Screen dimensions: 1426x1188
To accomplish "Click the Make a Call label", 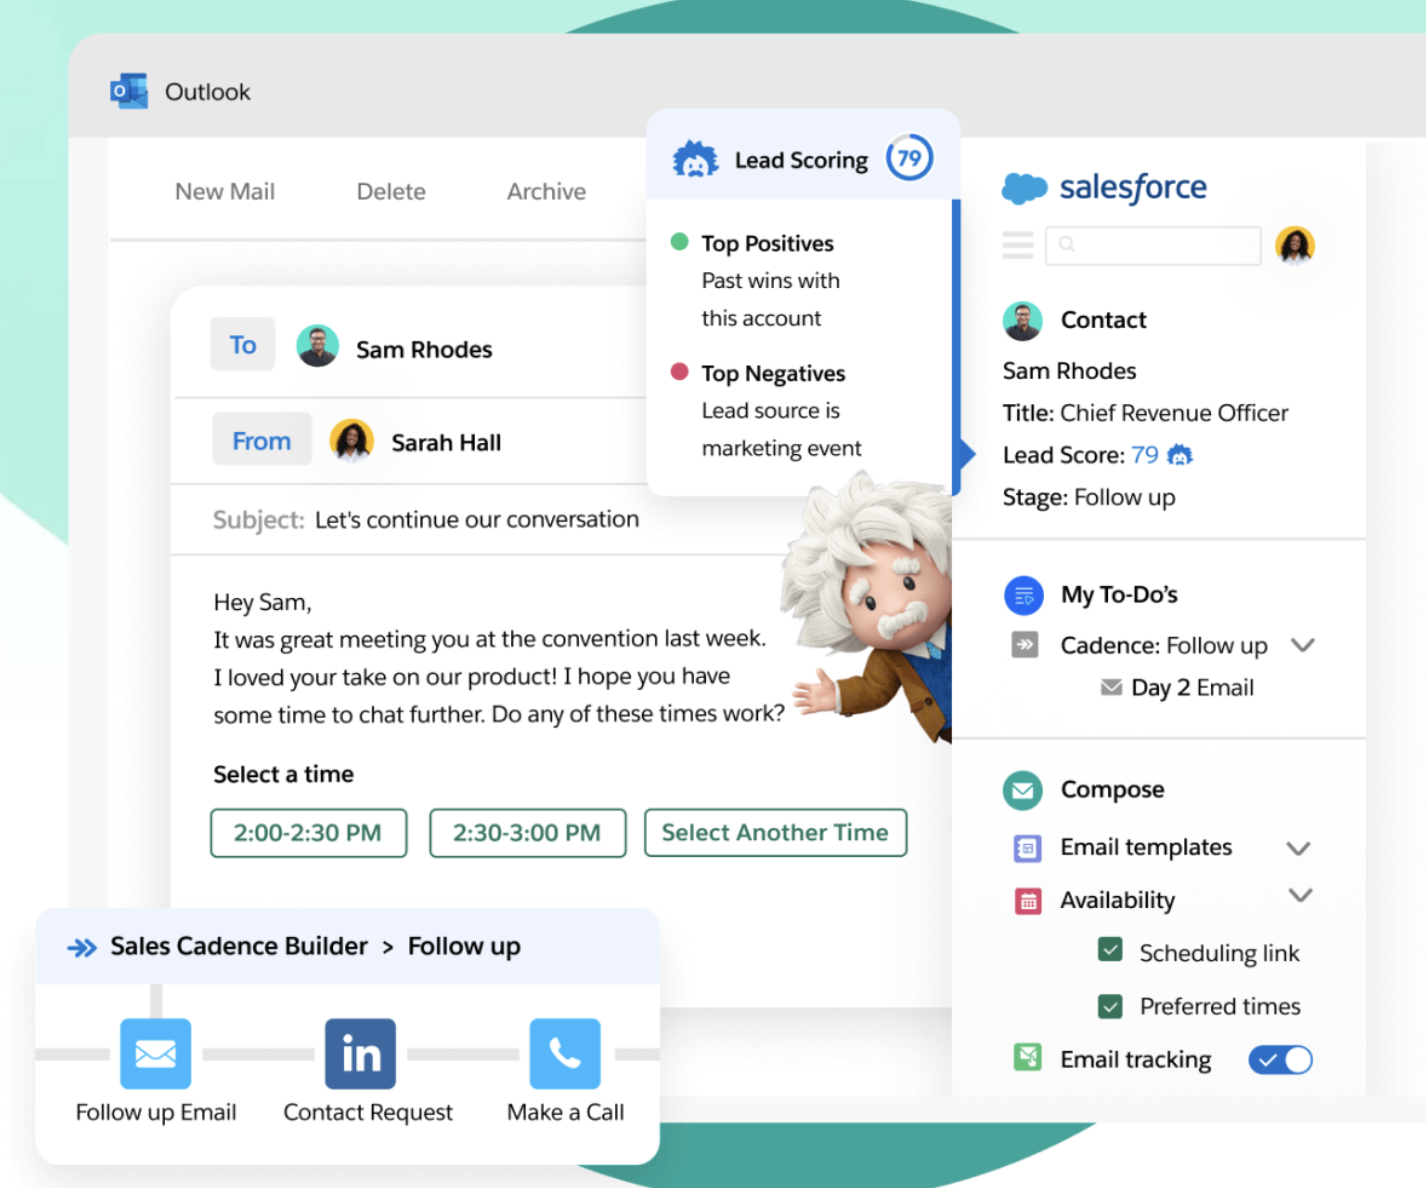I will point(565,1112).
